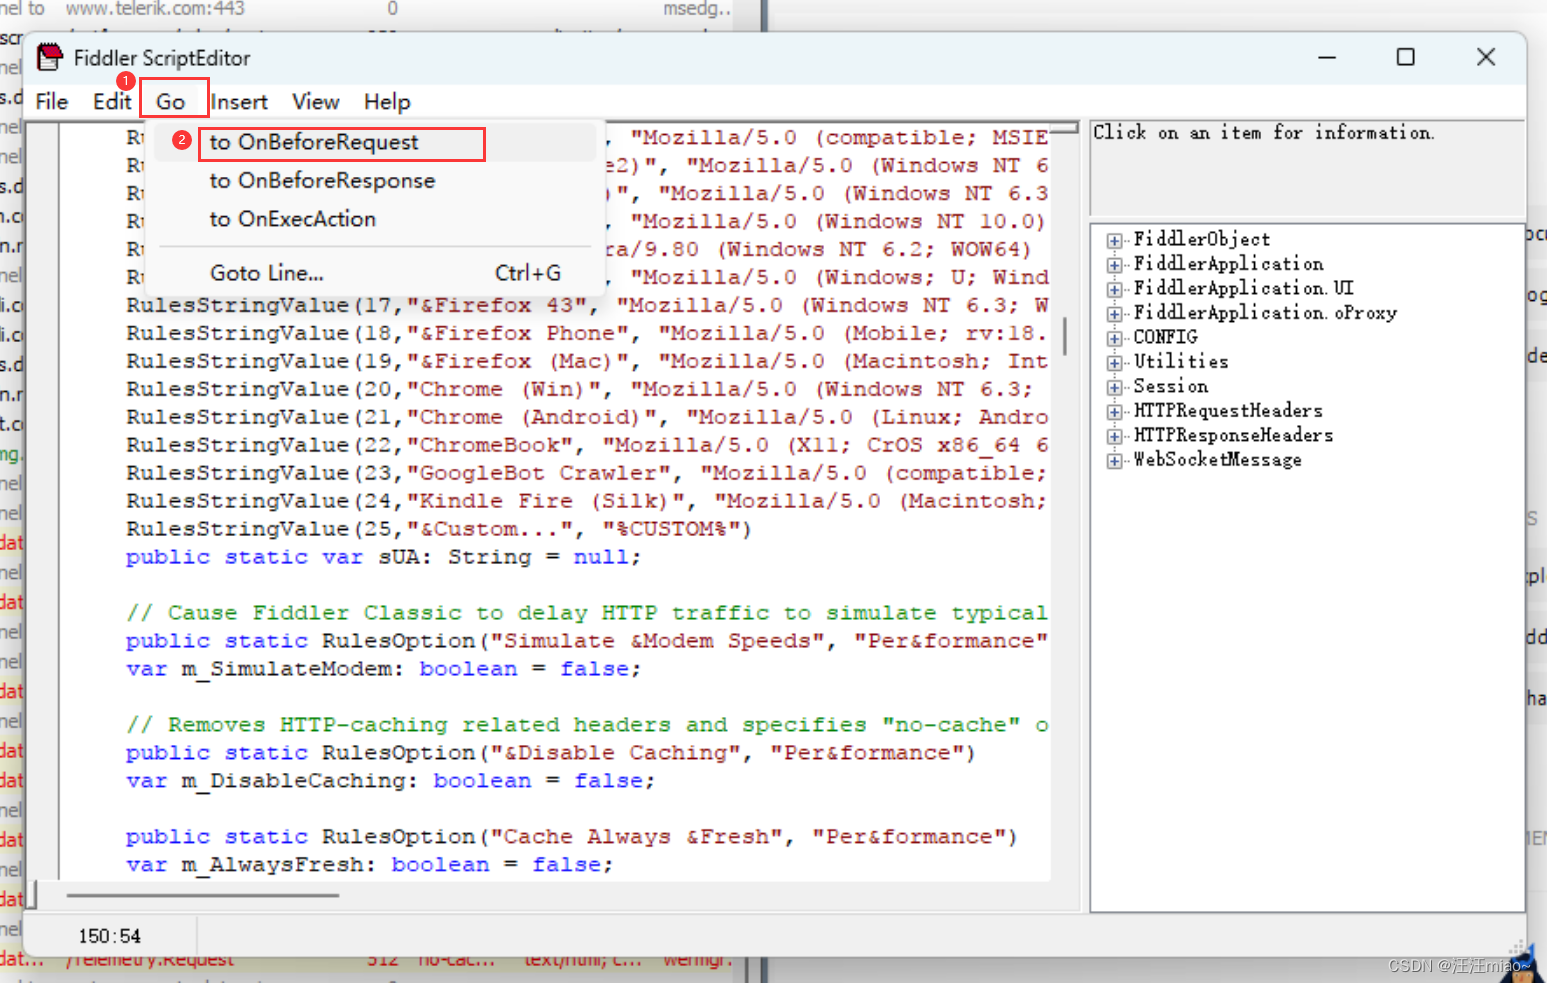Image resolution: width=1547 pixels, height=983 pixels.
Task: Expand the Session tree node
Action: coord(1114,387)
